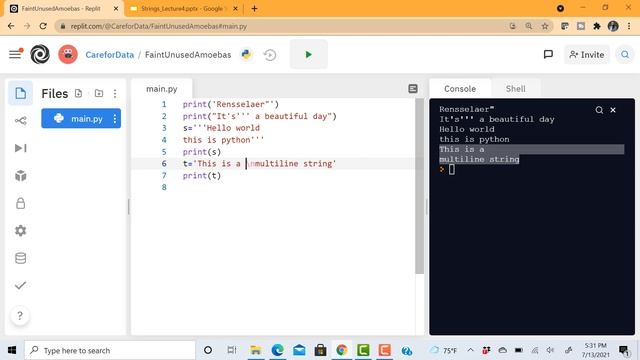Select the Files sidebar icon
The height and width of the screenshot is (360, 640).
click(20, 93)
